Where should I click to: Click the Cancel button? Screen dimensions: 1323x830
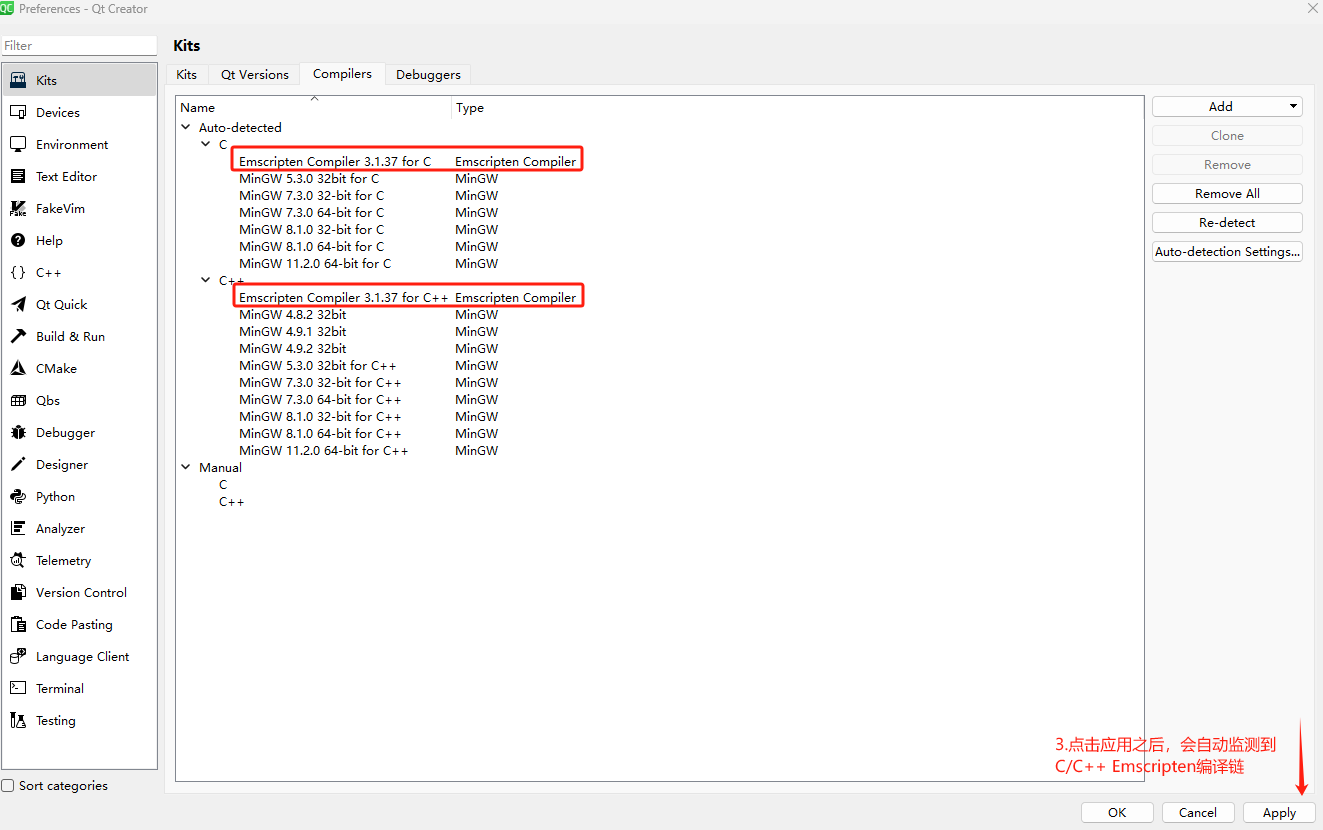(1198, 813)
